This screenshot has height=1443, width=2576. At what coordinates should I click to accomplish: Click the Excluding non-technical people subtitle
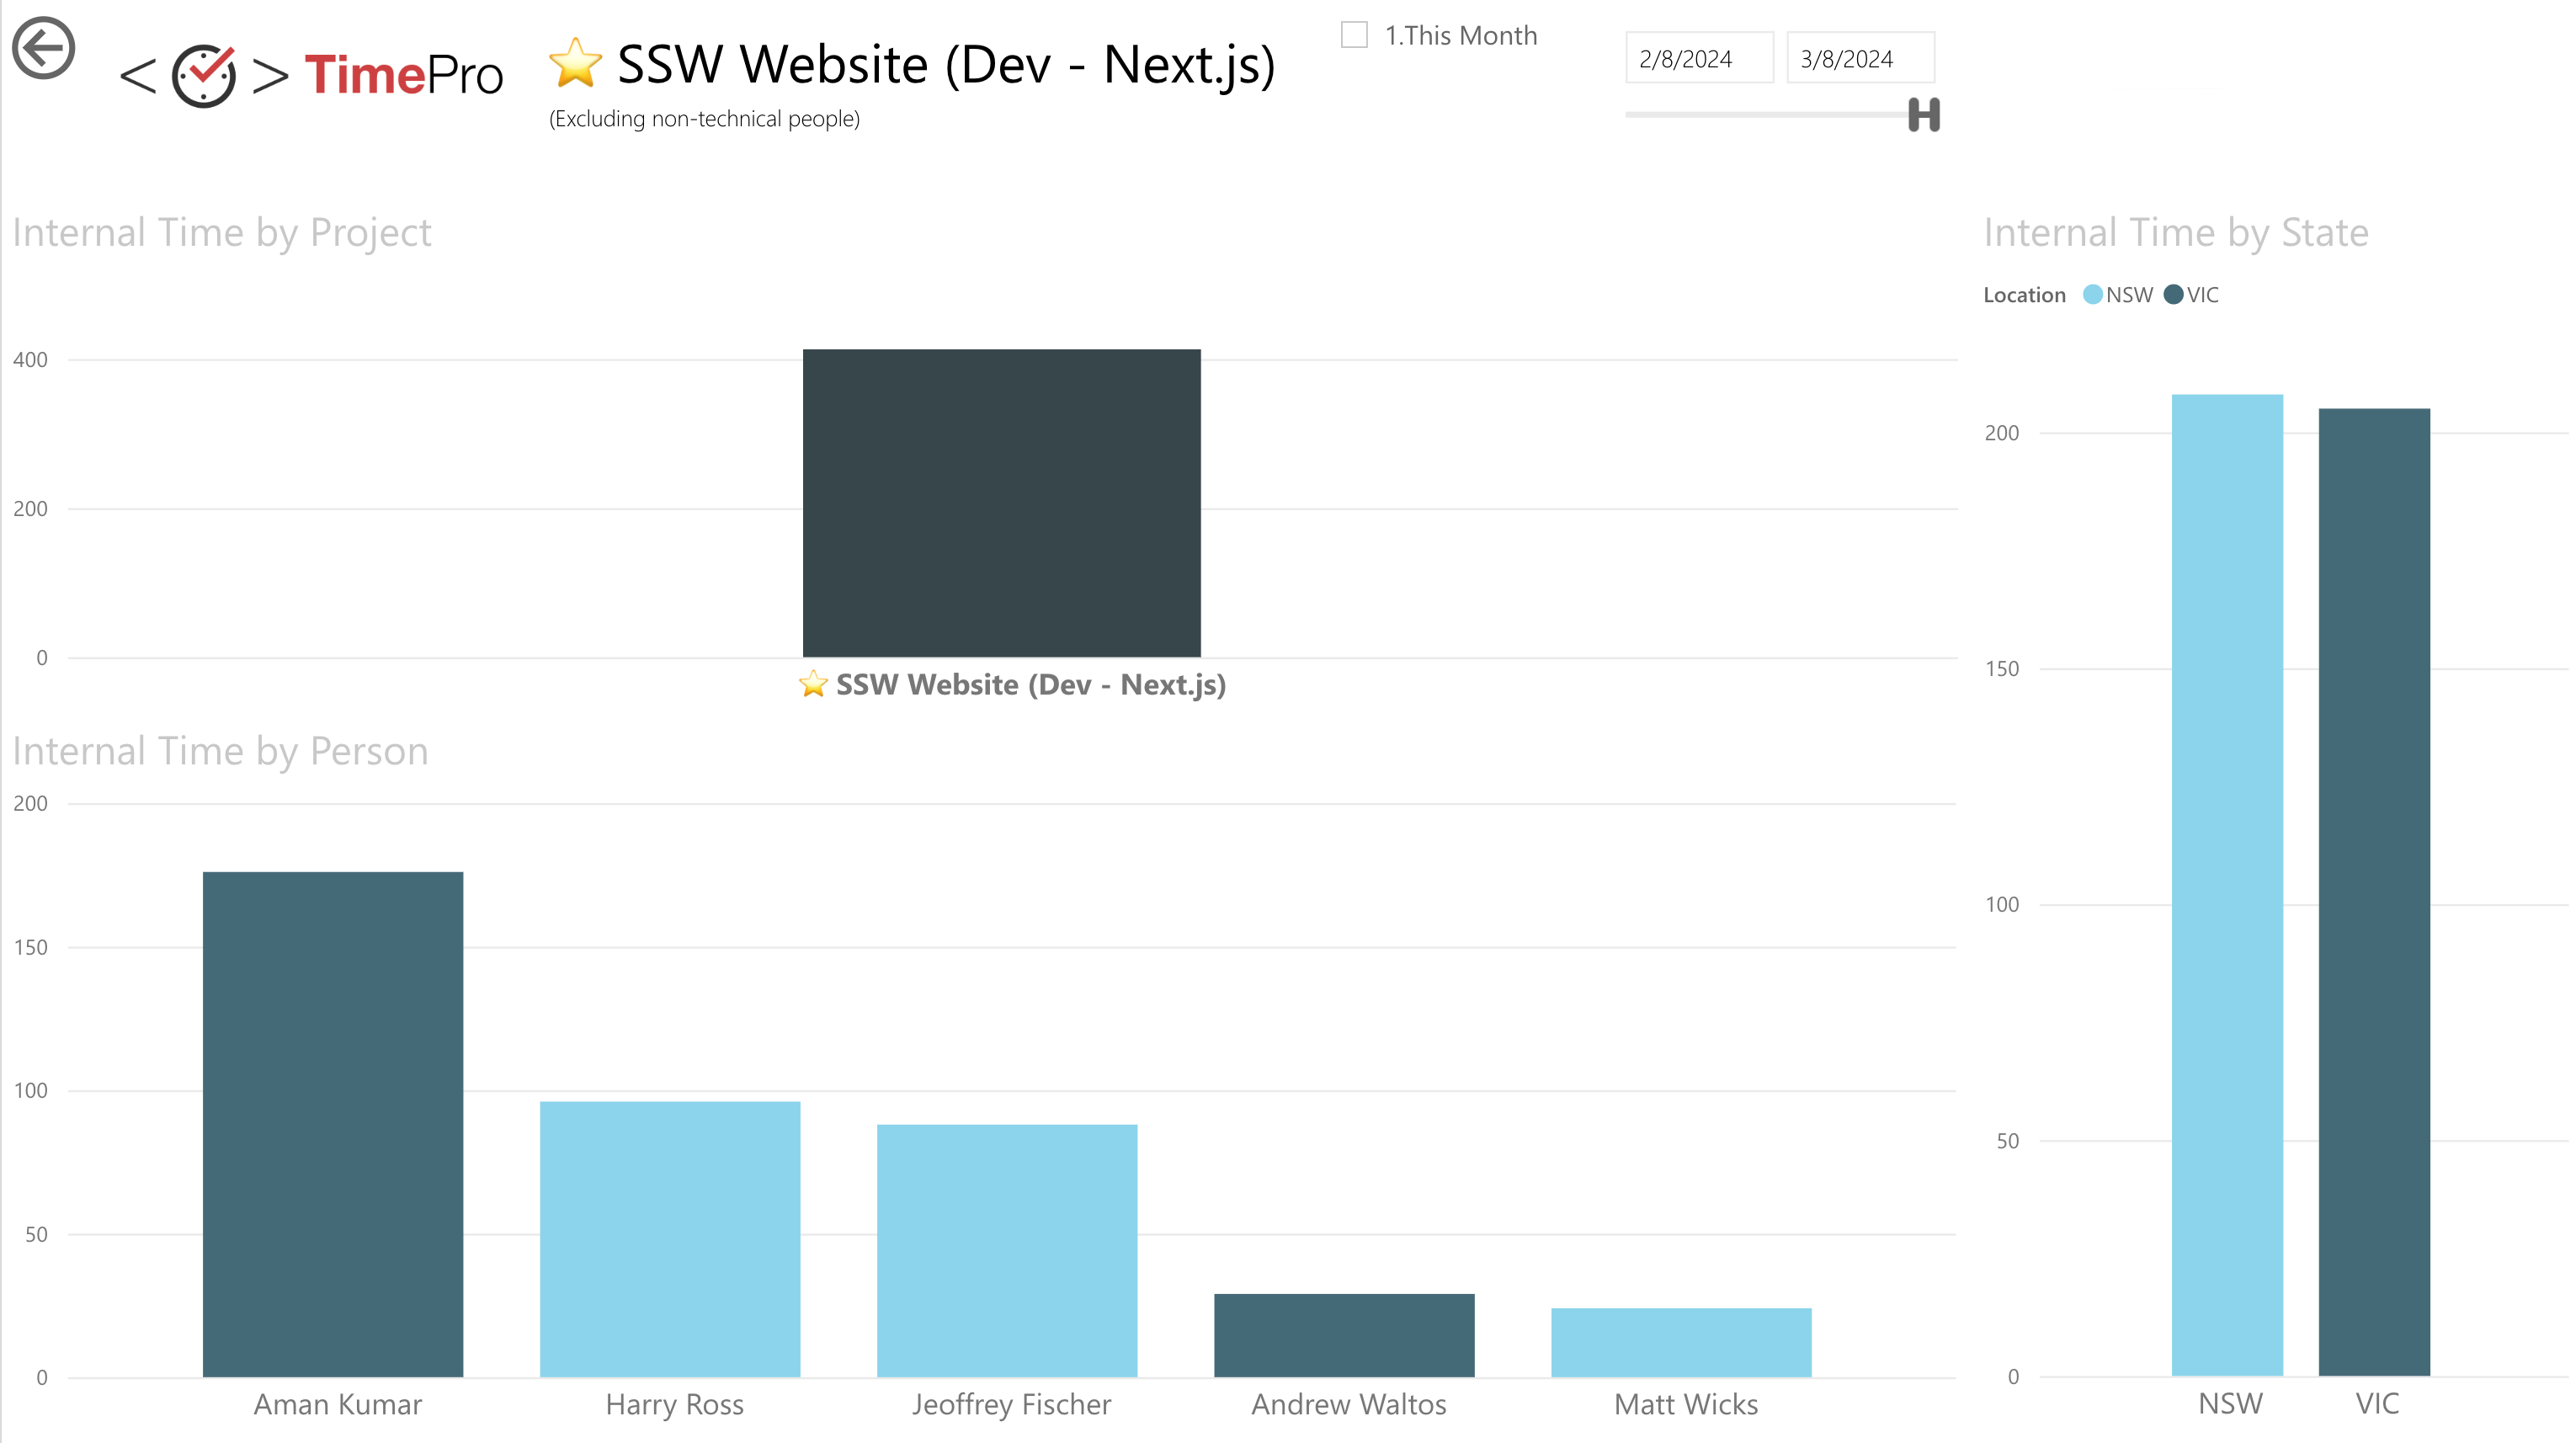pyautogui.click(x=704, y=117)
